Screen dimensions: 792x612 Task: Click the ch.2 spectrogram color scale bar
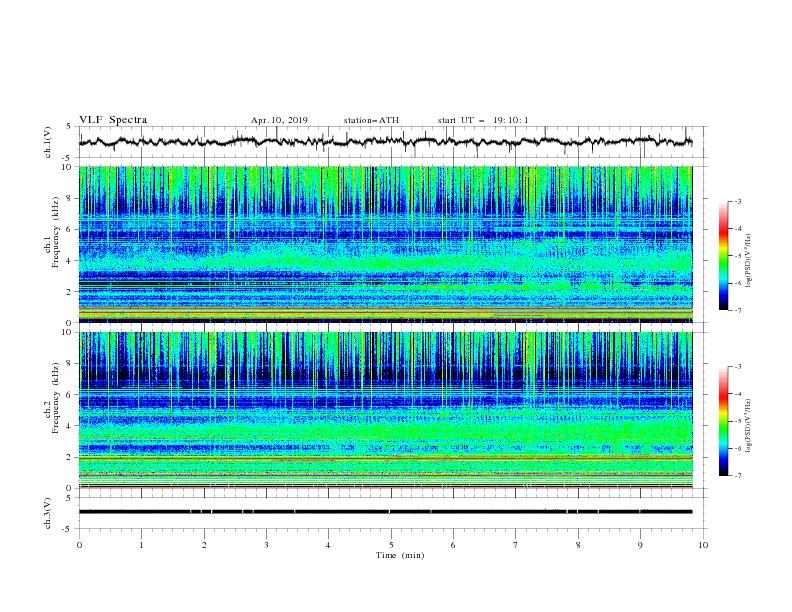[x=723, y=421]
